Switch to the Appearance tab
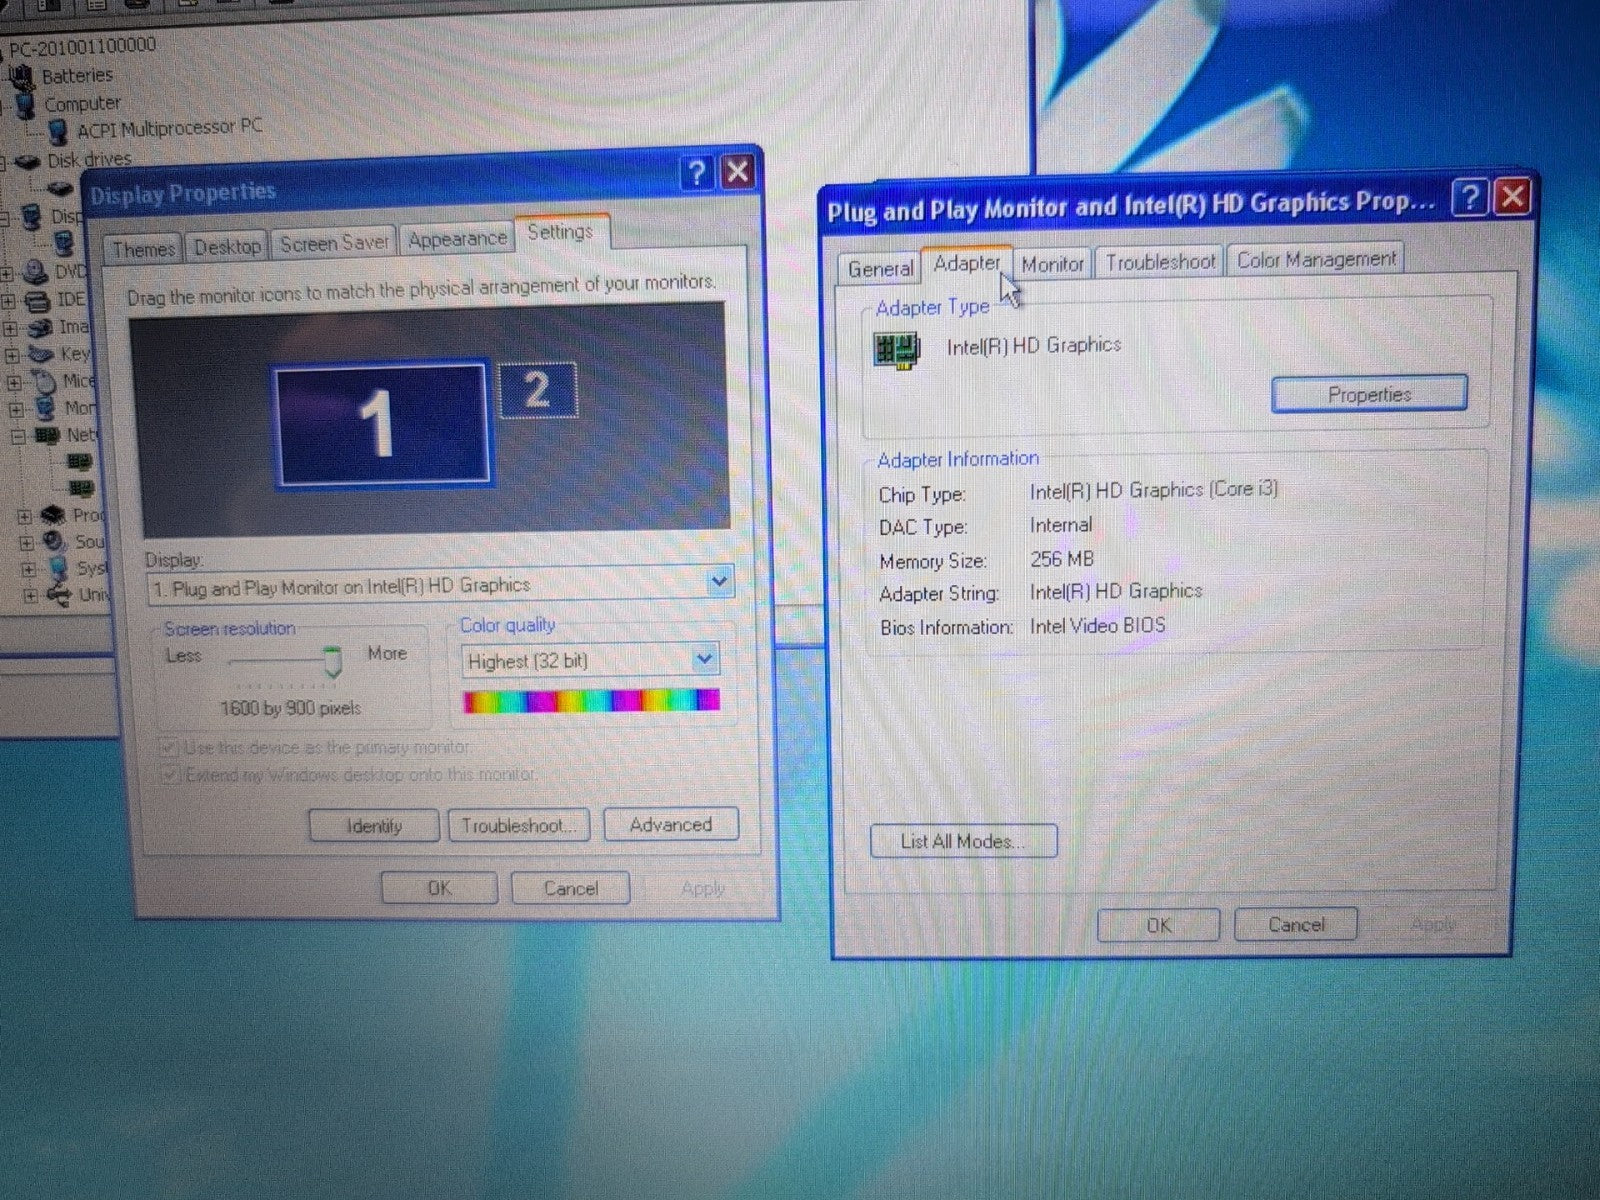 coord(457,239)
